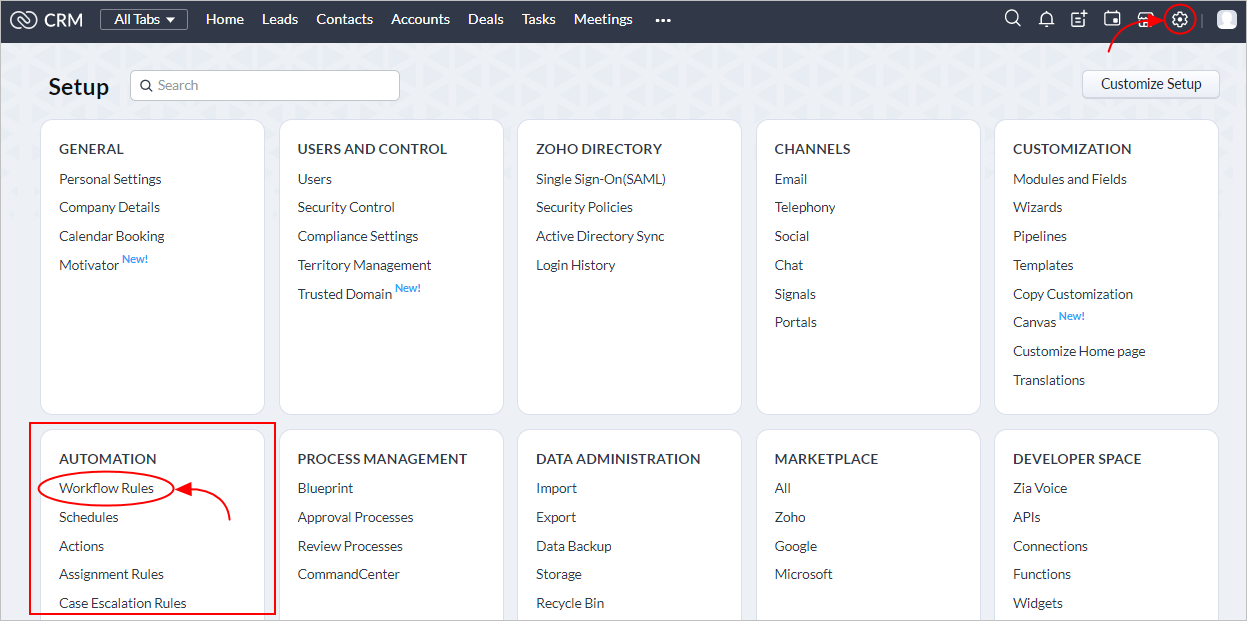
Task: Open Zia Voice in Developer Space
Action: [x=1040, y=488]
